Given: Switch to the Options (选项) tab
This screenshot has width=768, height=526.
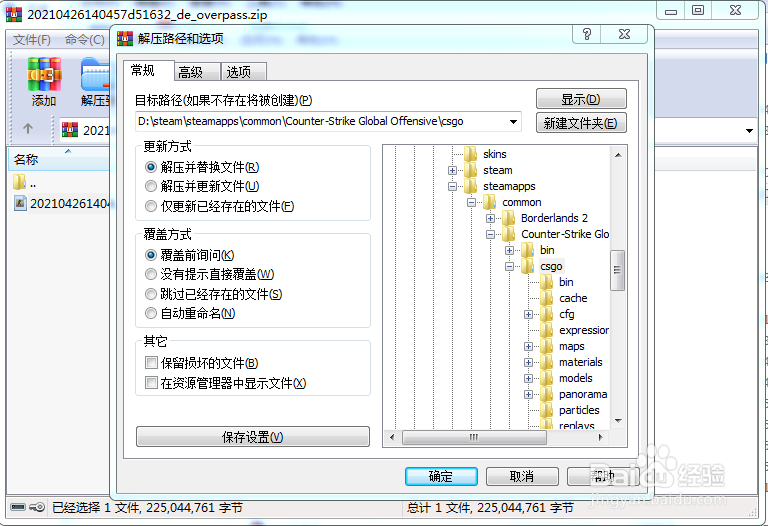Looking at the screenshot, I should 243,72.
